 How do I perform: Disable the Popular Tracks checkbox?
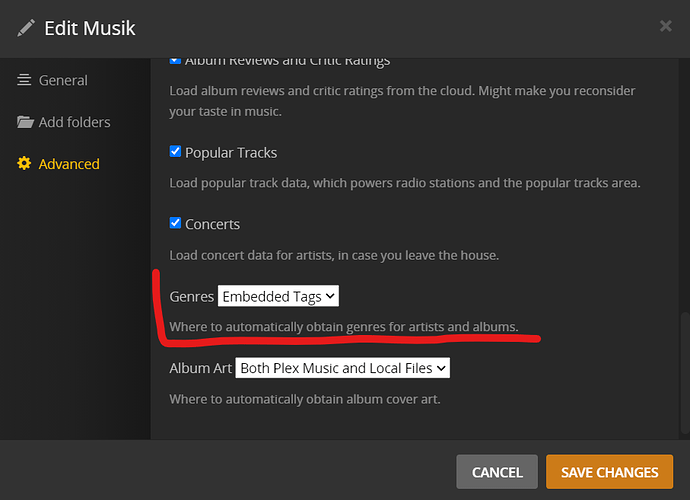(176, 153)
